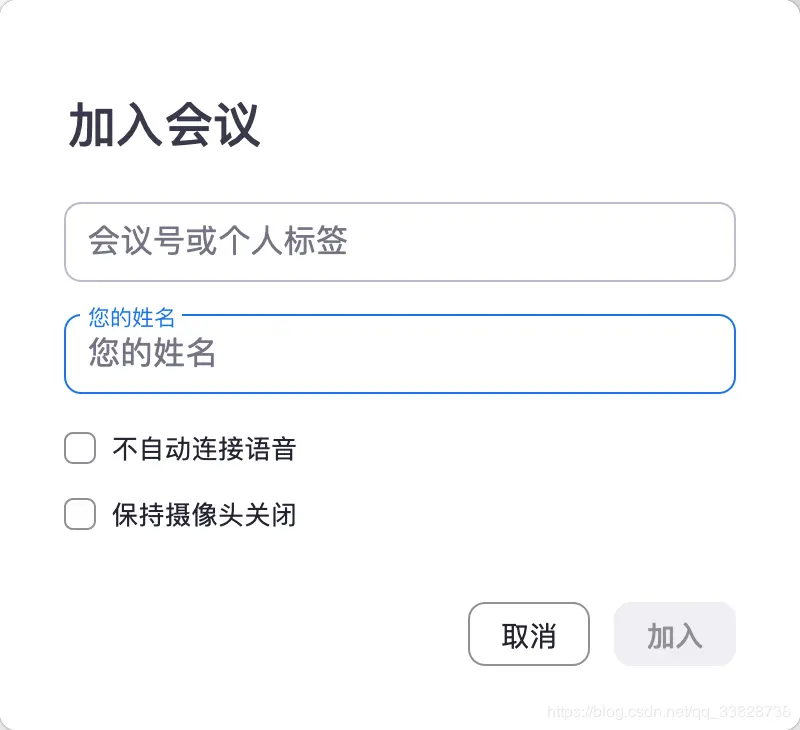Toggle off auto audio connection setting
The width and height of the screenshot is (800, 730).
79,448
